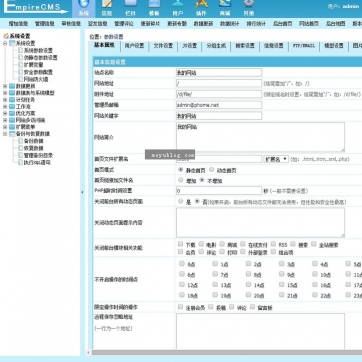This screenshot has width=362, height=362.
Task: Click the sidebar collapse arrow handle
Action: (x=82, y=192)
